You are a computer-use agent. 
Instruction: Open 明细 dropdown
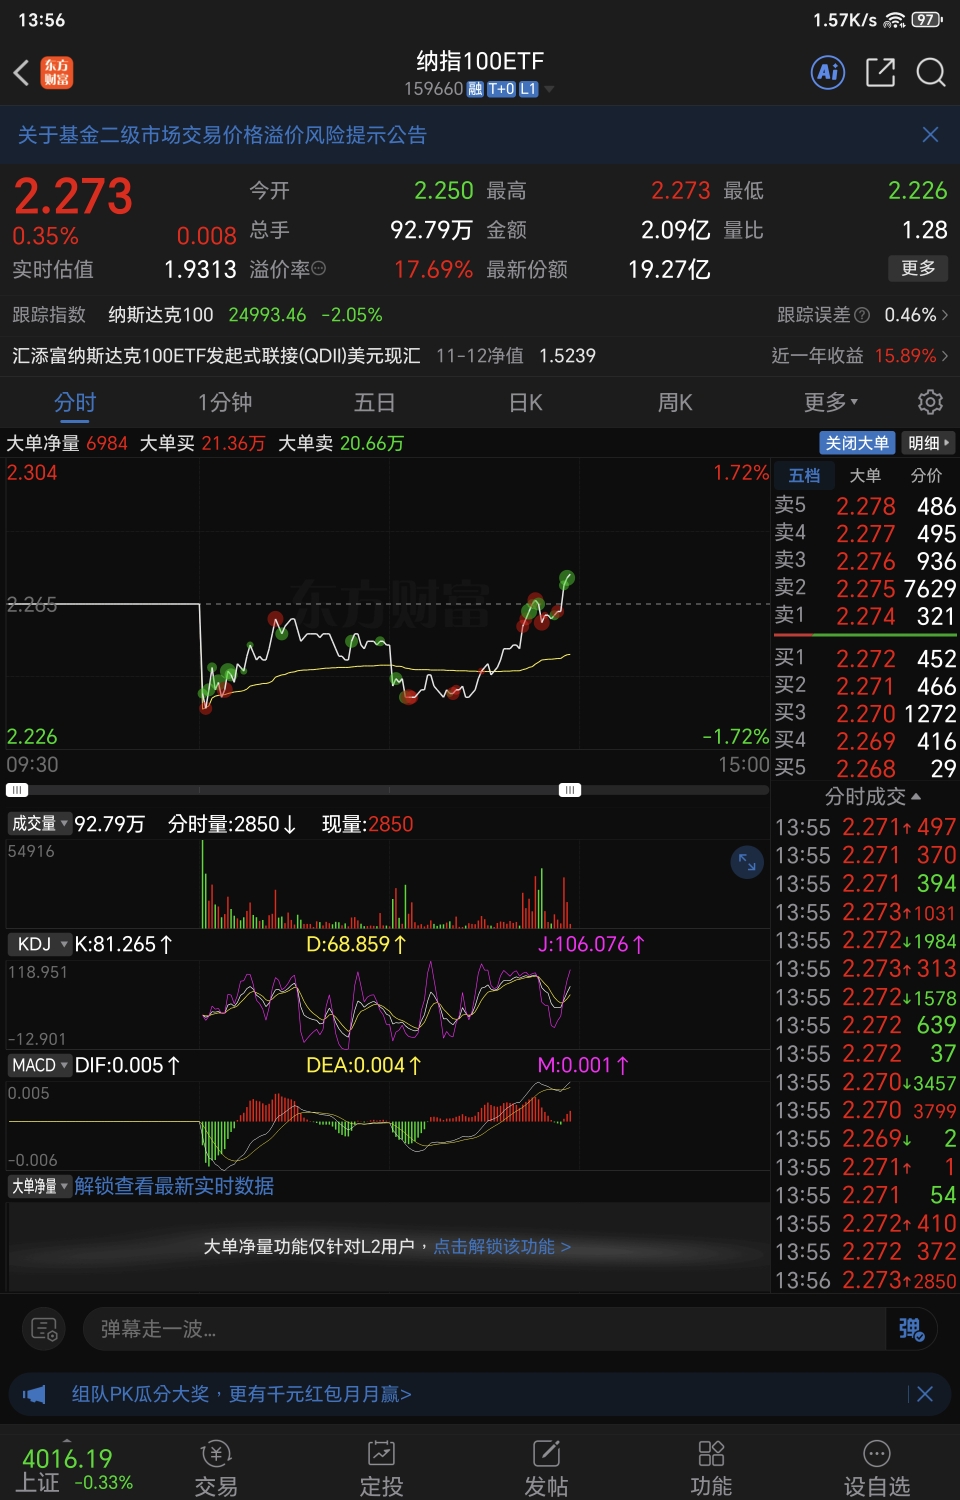coord(929,443)
